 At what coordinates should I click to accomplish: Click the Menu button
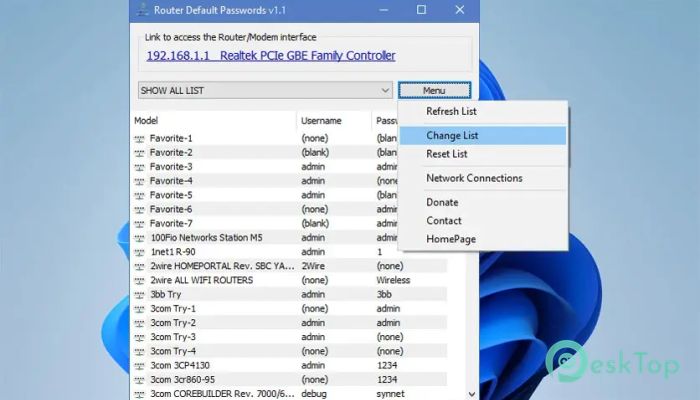(x=434, y=90)
